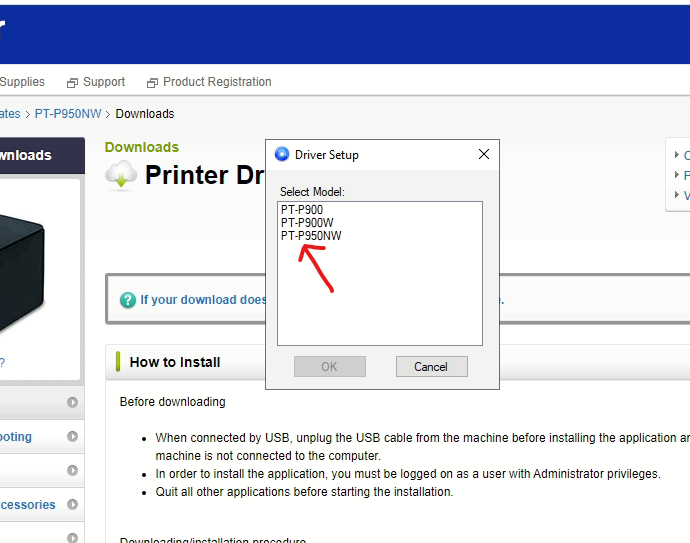Image resolution: width=690 pixels, height=543 pixels.
Task: Close the Driver Setup dialog
Action: tap(484, 154)
